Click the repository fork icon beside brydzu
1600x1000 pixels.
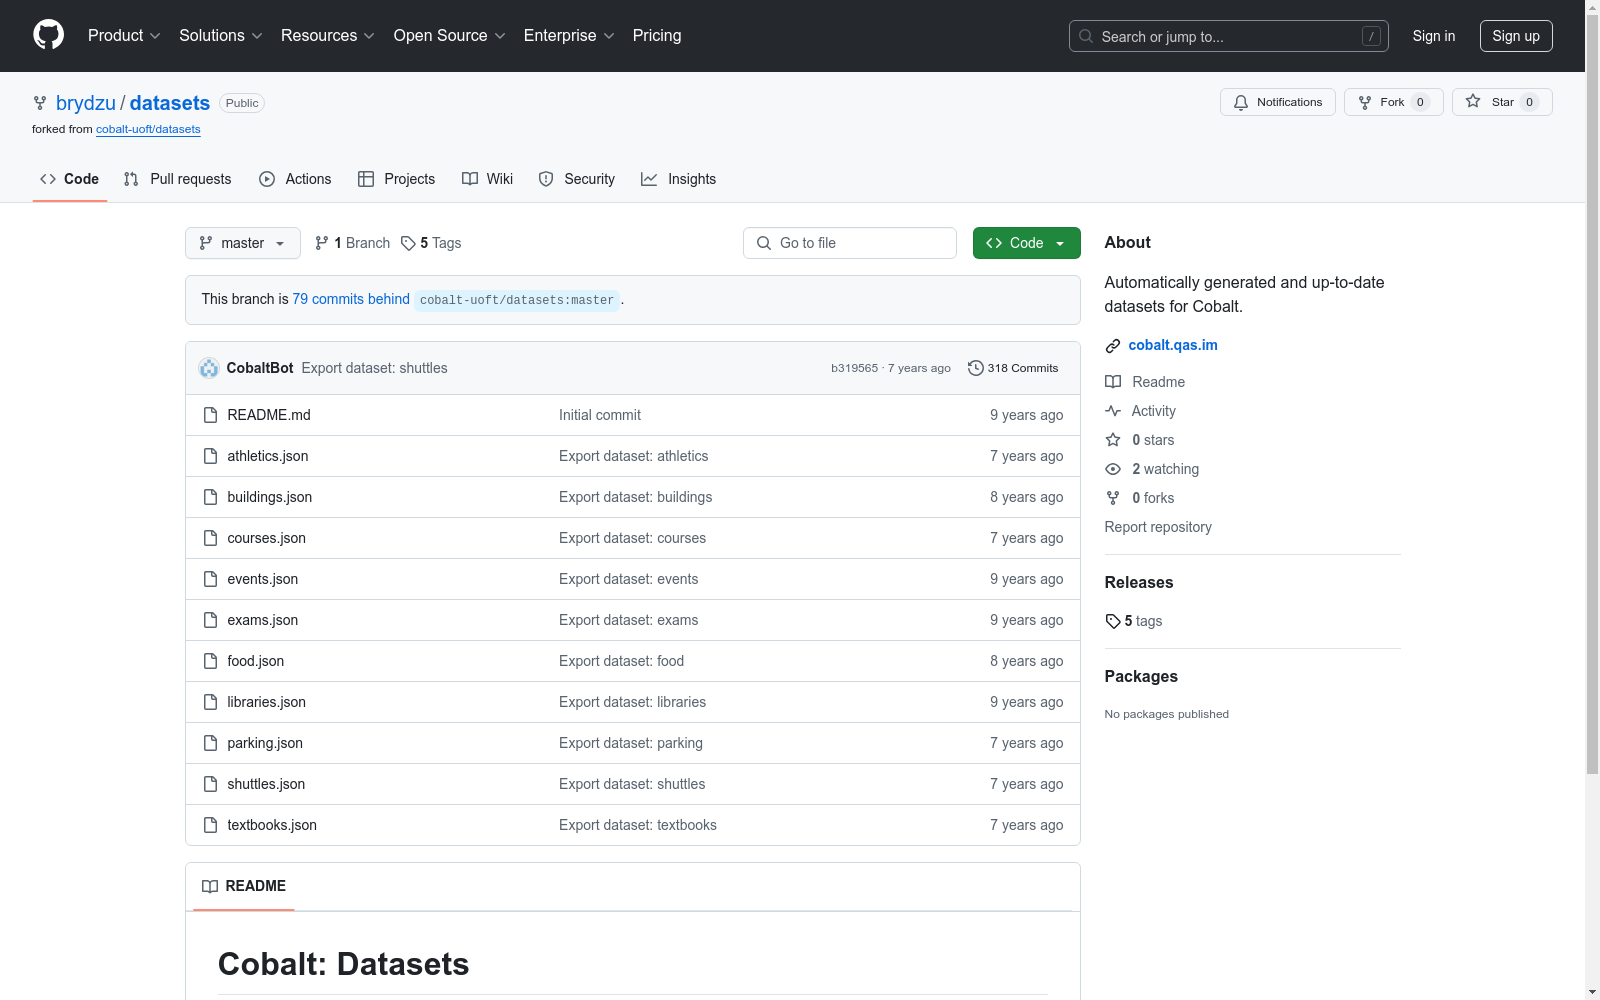pyautogui.click(x=40, y=103)
